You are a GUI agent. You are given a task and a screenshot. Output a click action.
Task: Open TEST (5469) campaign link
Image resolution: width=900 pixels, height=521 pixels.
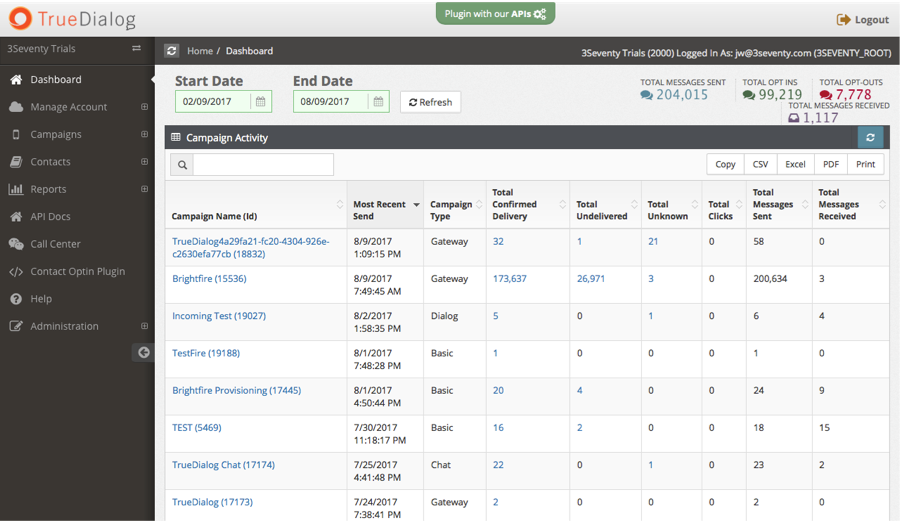196,427
